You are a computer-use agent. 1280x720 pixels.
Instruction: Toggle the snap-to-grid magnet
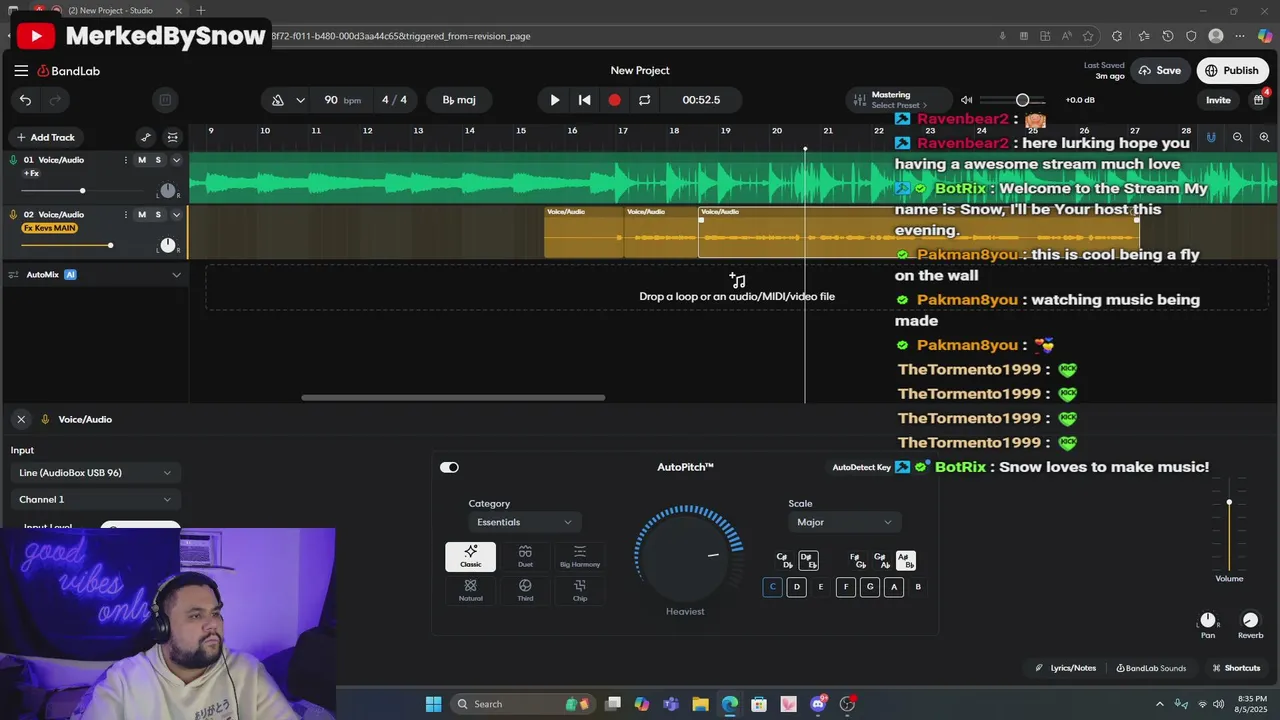1211,137
